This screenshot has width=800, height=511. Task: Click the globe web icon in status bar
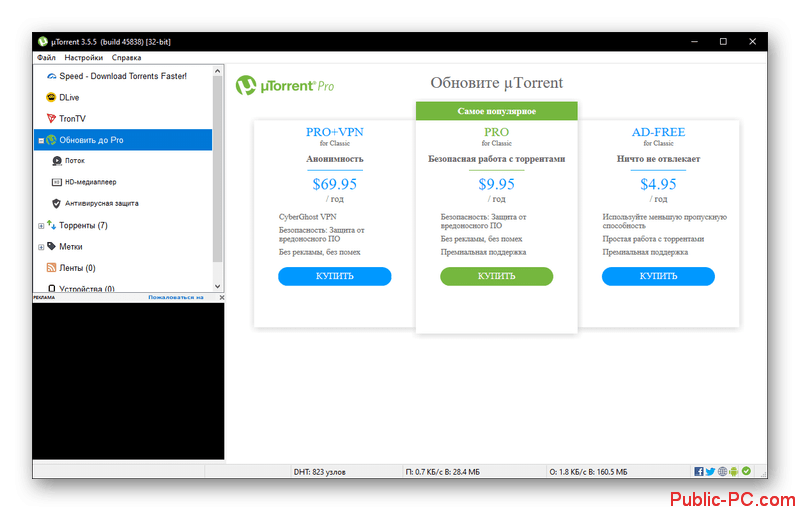722,471
